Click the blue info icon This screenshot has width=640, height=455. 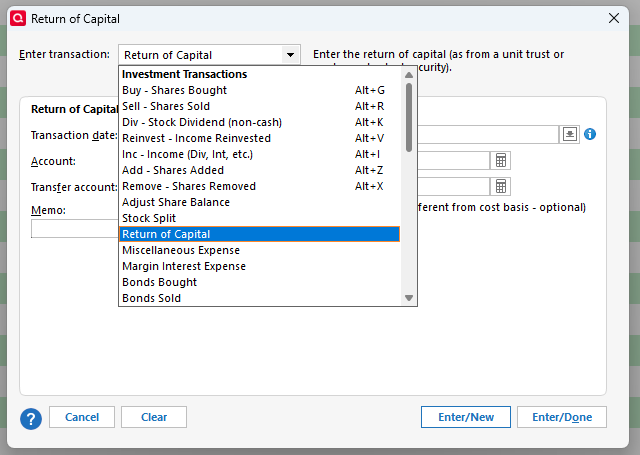click(590, 134)
